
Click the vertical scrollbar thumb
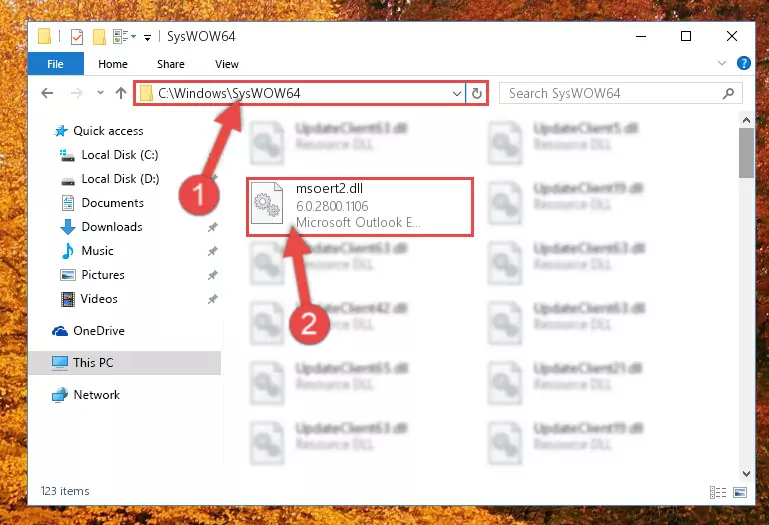746,153
